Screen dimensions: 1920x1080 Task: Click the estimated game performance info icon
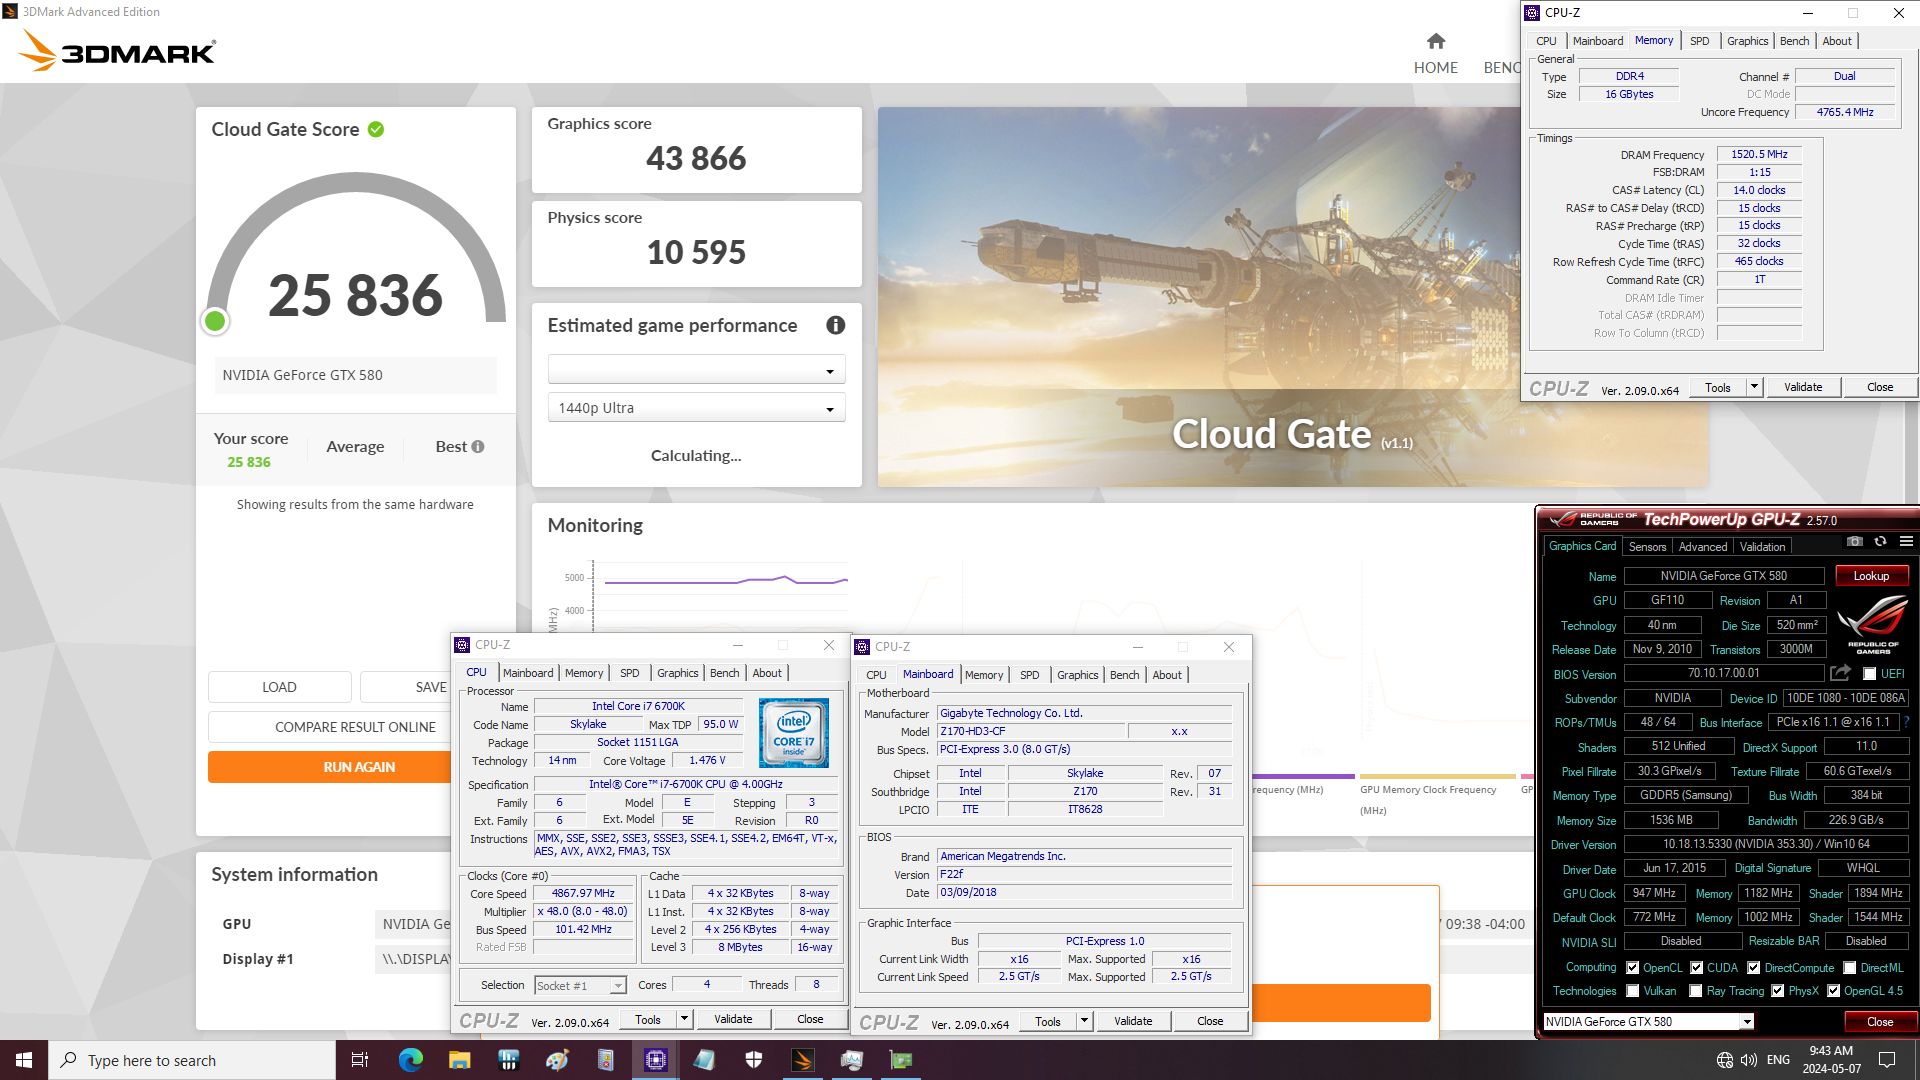pos(836,325)
